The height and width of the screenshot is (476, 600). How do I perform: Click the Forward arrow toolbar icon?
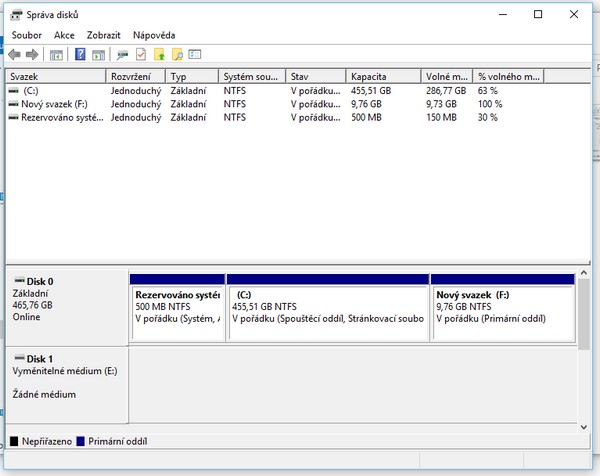tap(33, 54)
